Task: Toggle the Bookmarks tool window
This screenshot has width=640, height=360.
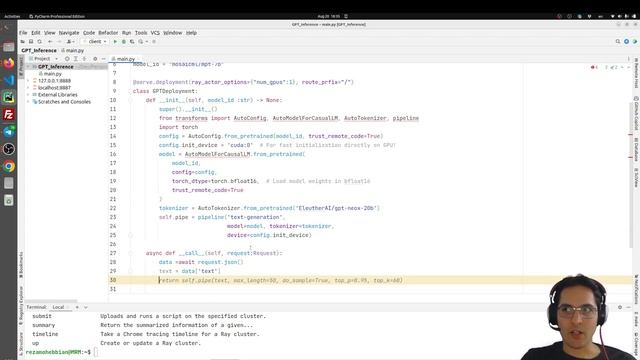Action: click(21, 265)
